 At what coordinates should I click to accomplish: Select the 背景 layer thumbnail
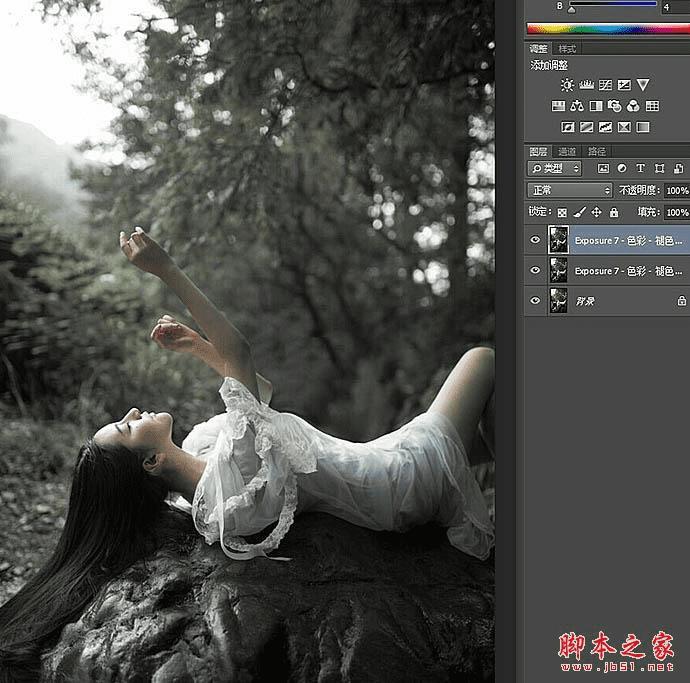tap(558, 301)
